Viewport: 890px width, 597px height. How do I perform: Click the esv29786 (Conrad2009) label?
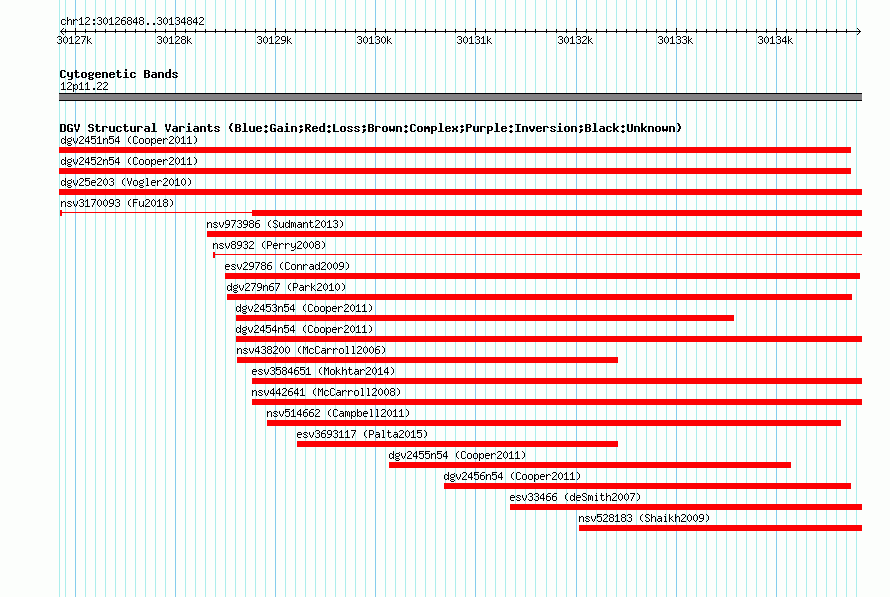click(x=287, y=266)
